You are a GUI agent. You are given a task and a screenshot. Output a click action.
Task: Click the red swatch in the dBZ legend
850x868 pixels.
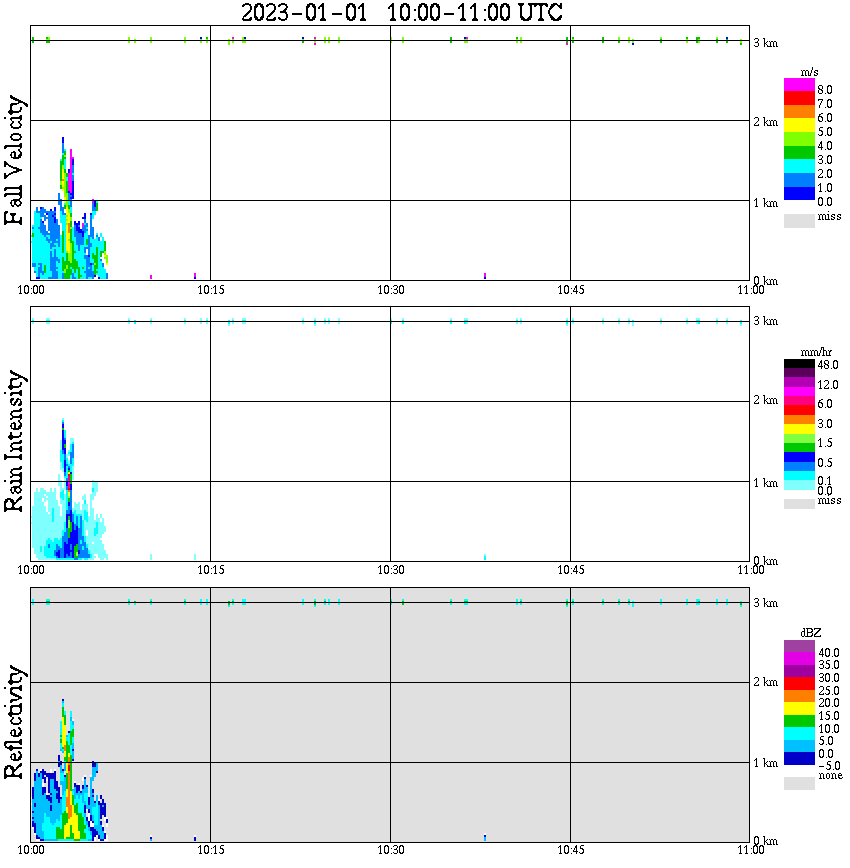click(799, 684)
